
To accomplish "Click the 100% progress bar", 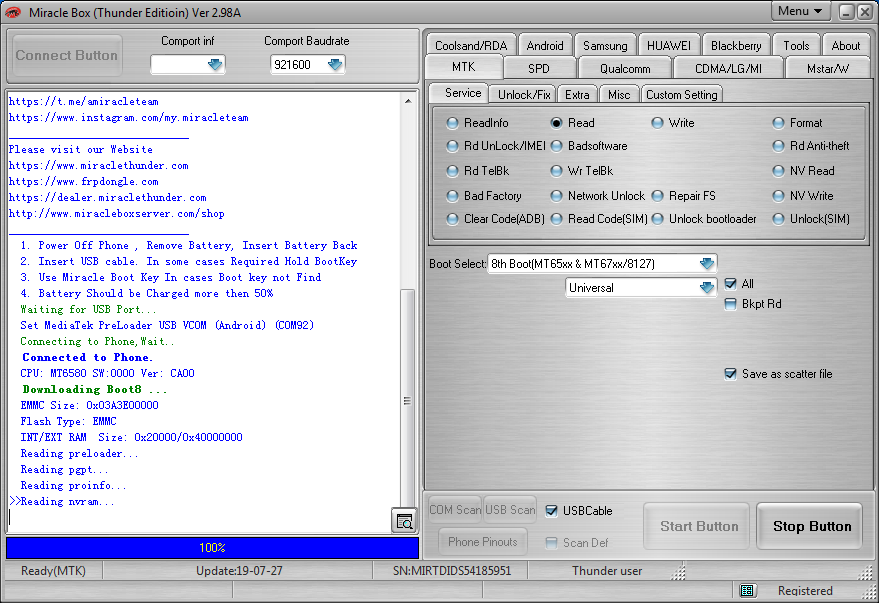I will click(212, 548).
